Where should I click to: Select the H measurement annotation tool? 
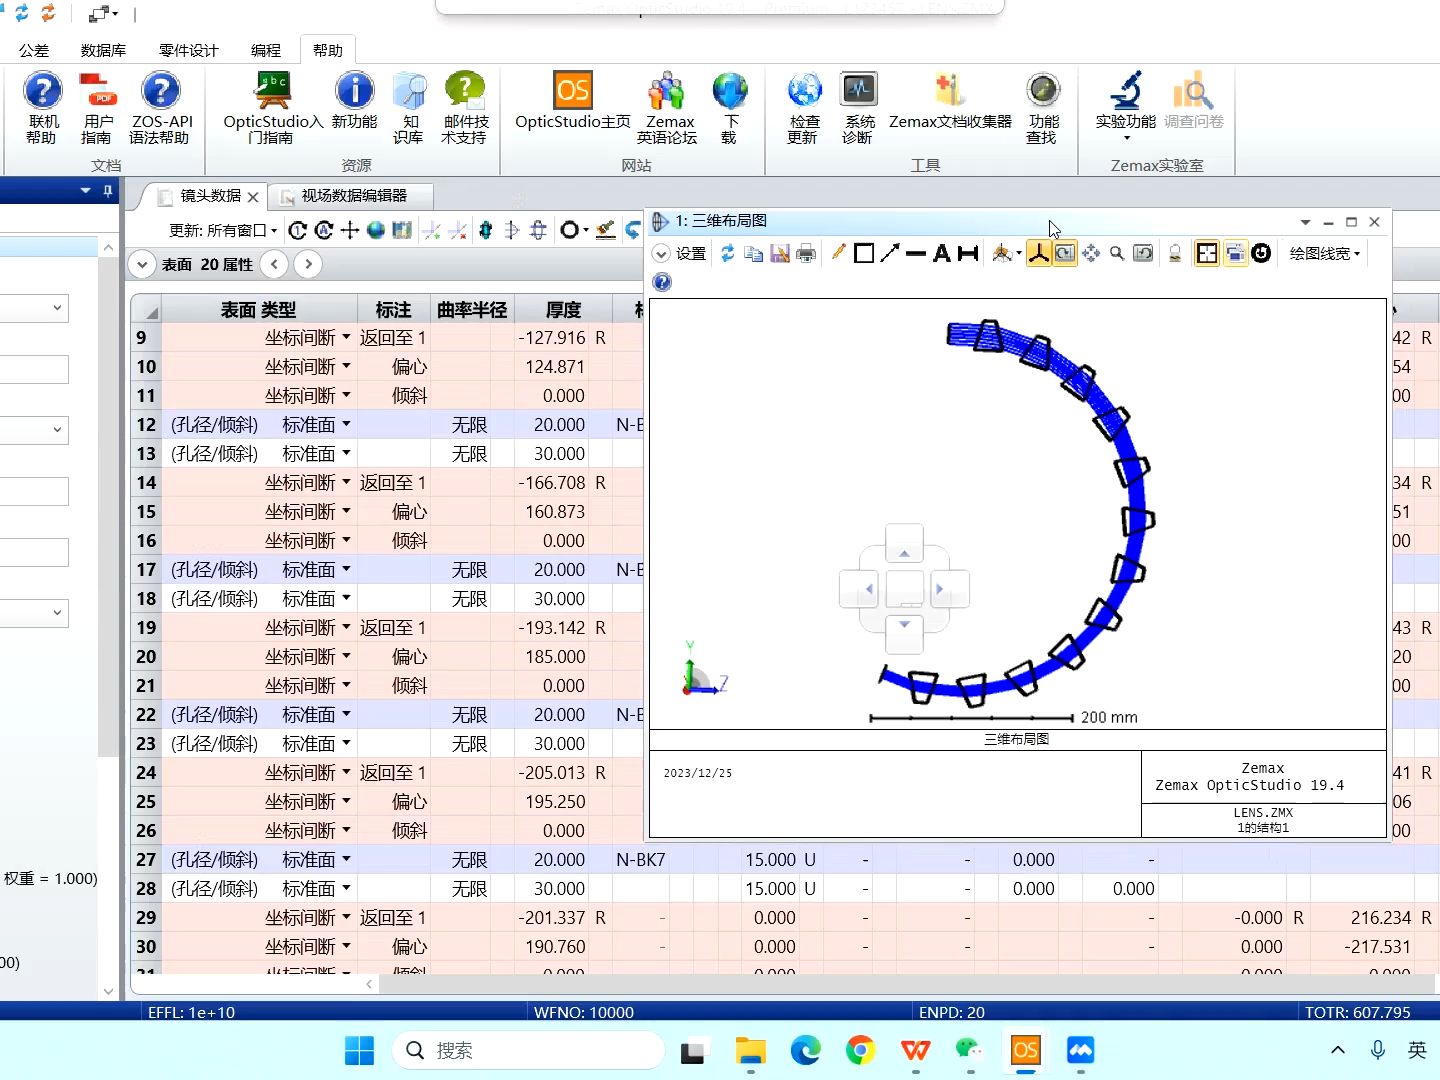point(967,253)
